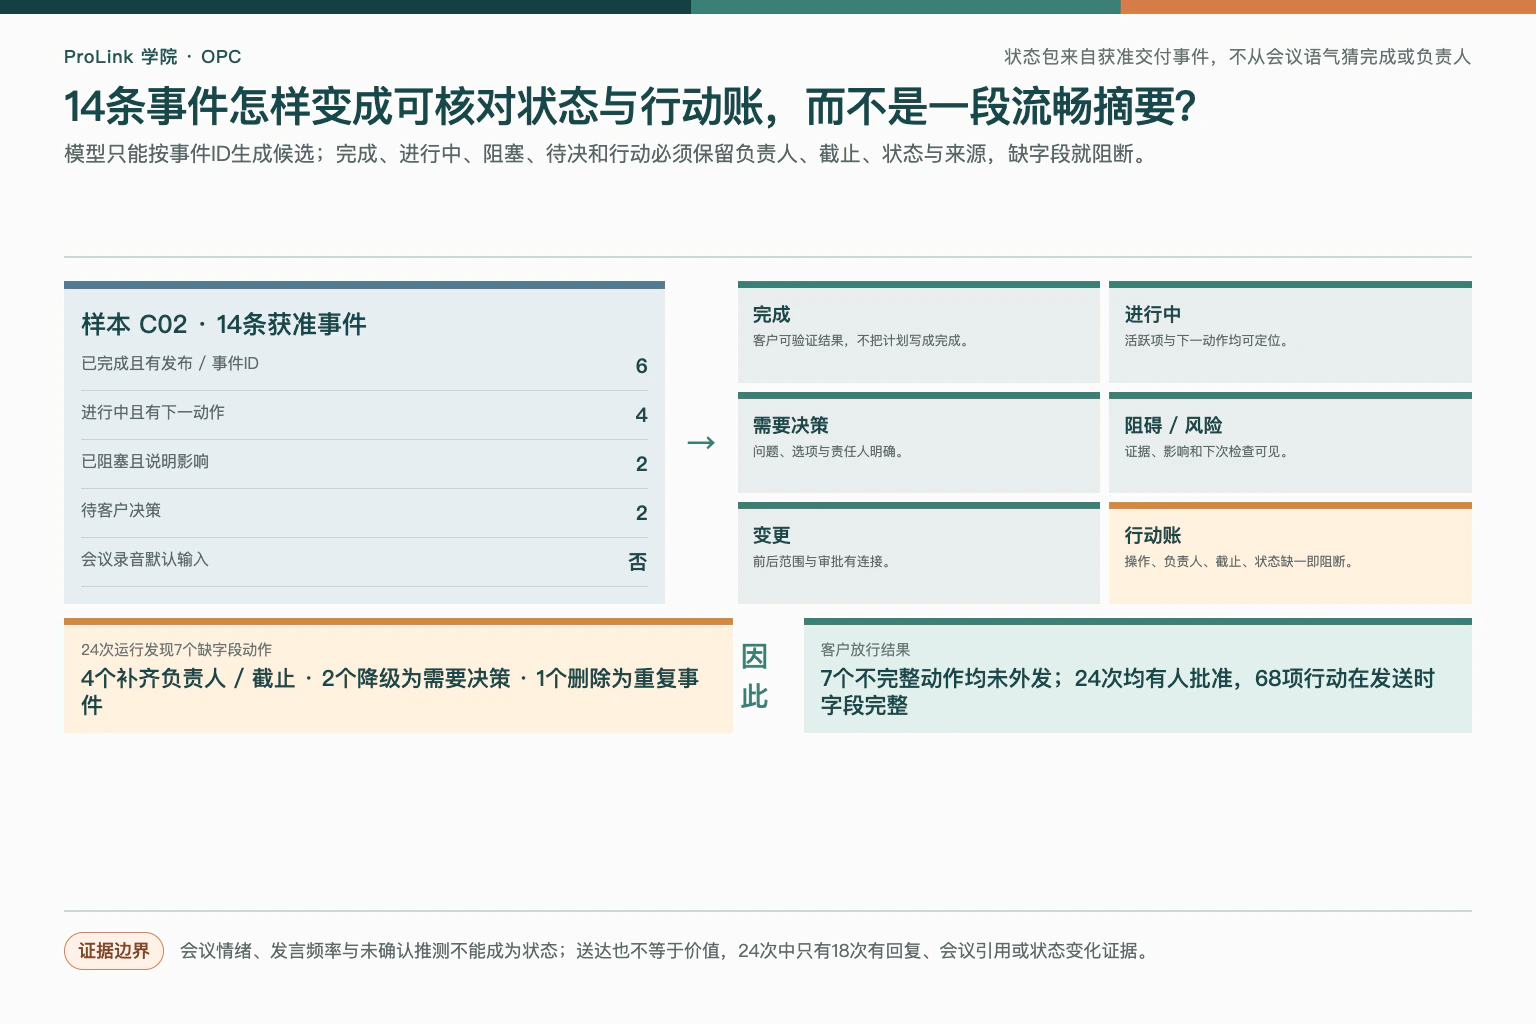The image size is (1536, 1024).
Task: Click description 操作、负责人、截止、状态缺一即阻断
Action: (1241, 562)
